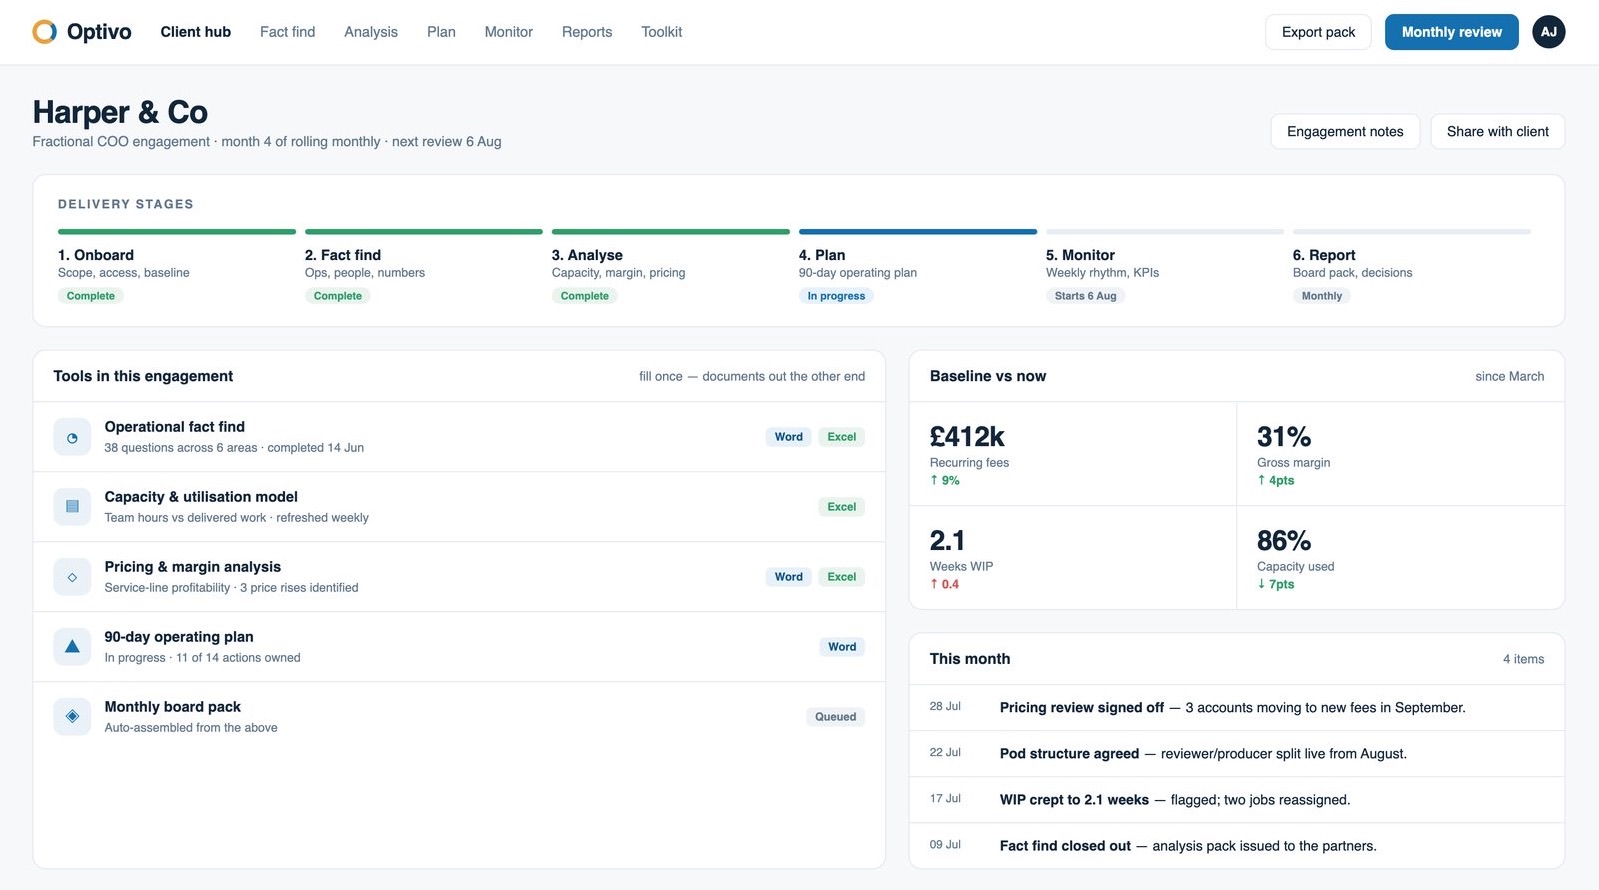Viewport: 1599px width, 890px height.
Task: Open the AJ user avatar
Action: (1548, 32)
